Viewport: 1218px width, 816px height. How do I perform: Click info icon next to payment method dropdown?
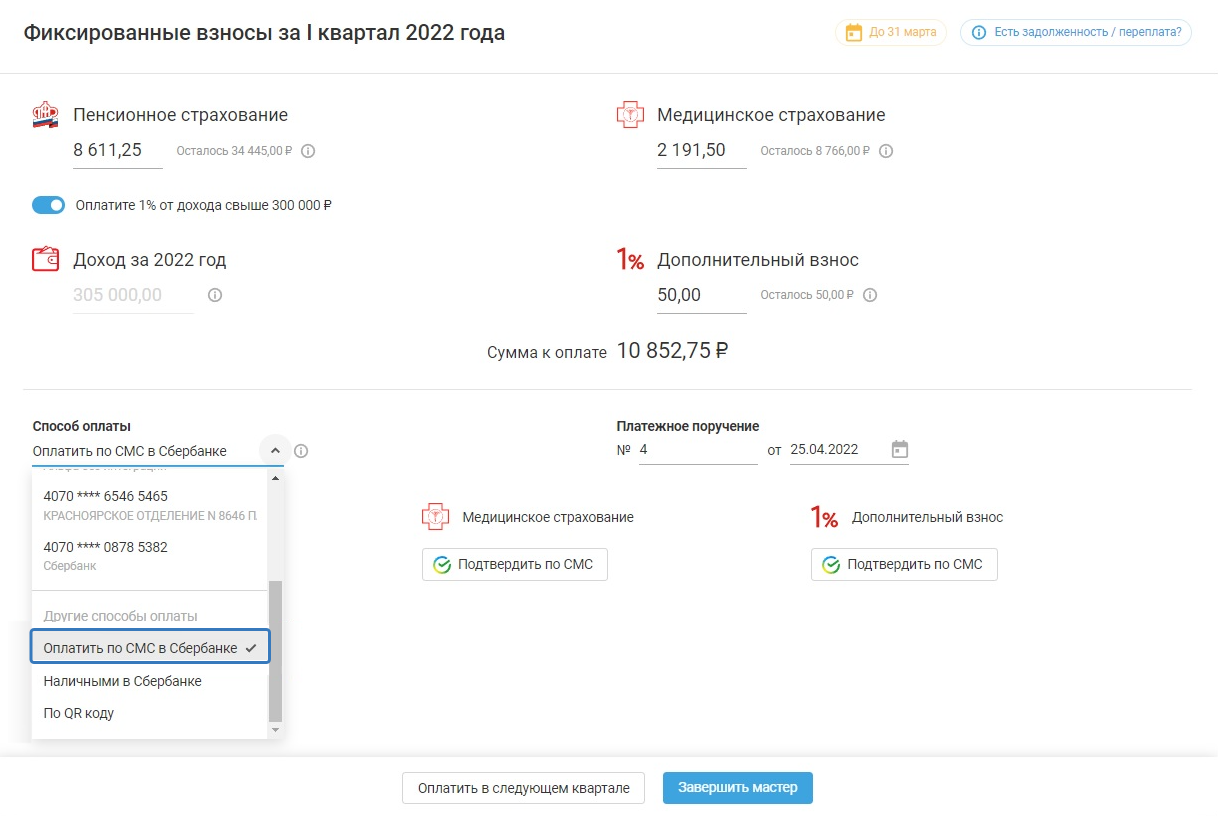click(302, 451)
